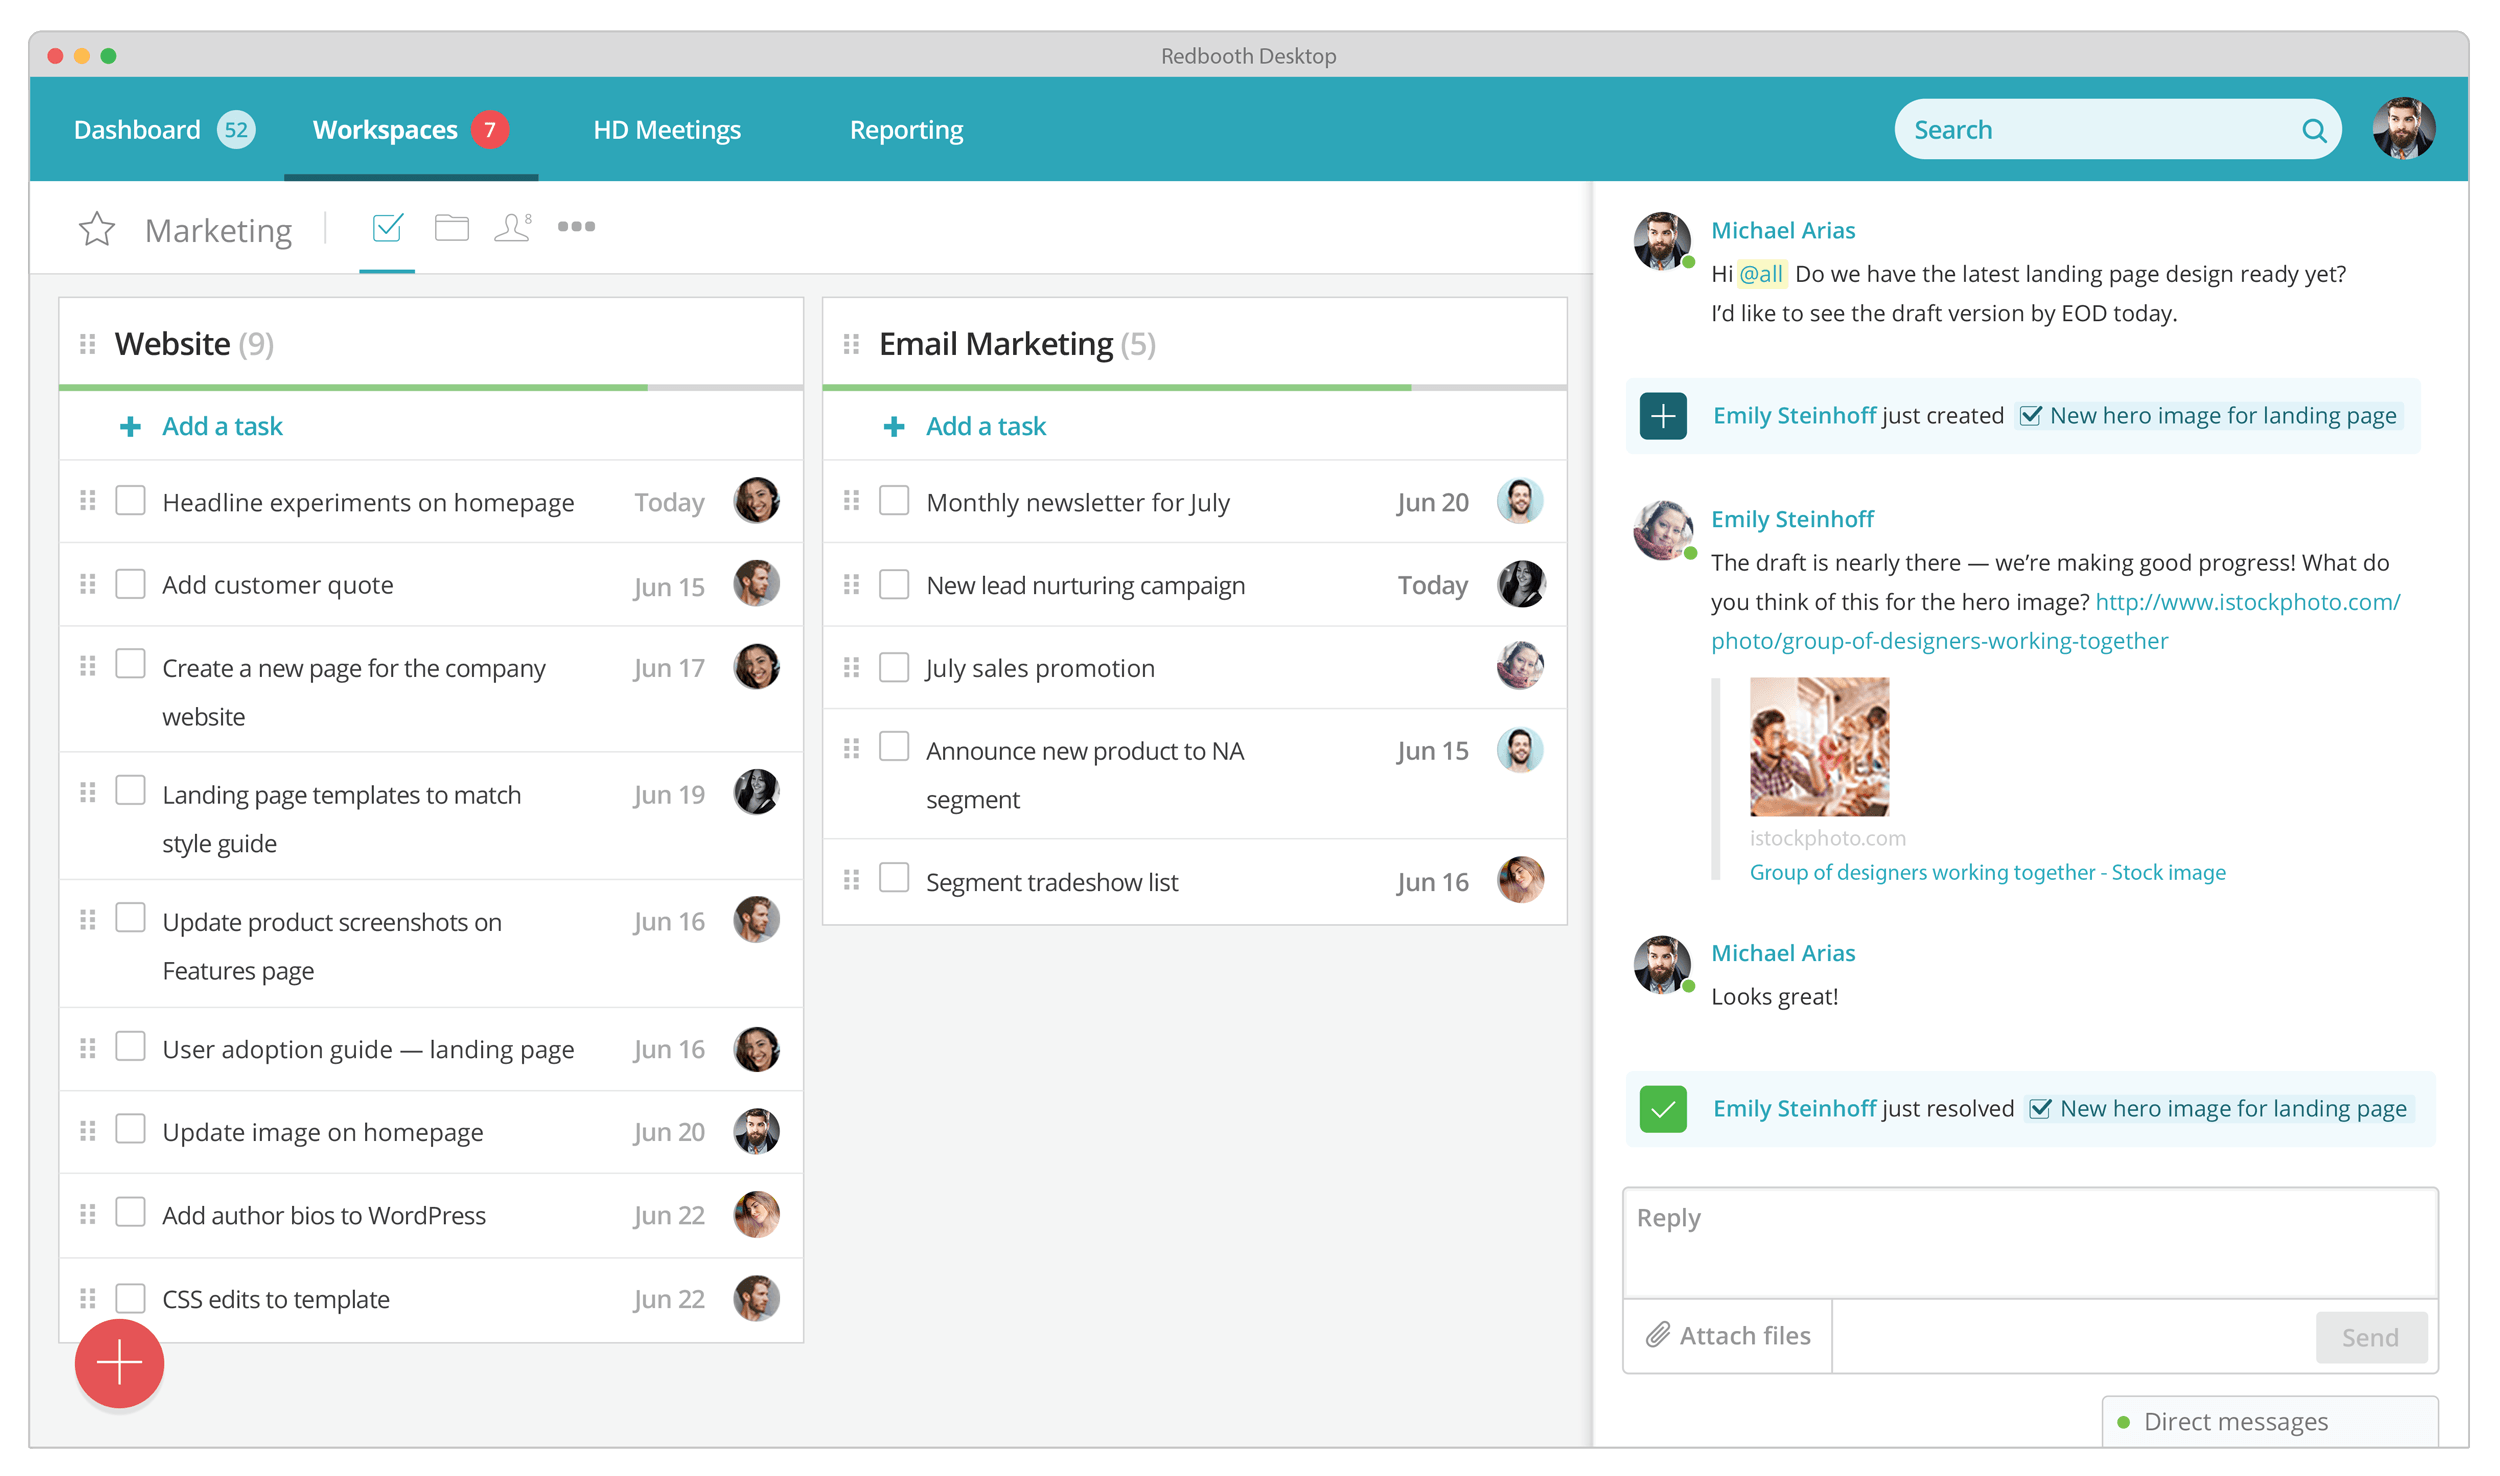
Task: Toggle checkbox for Headline experiments on homepage
Action: (134, 503)
